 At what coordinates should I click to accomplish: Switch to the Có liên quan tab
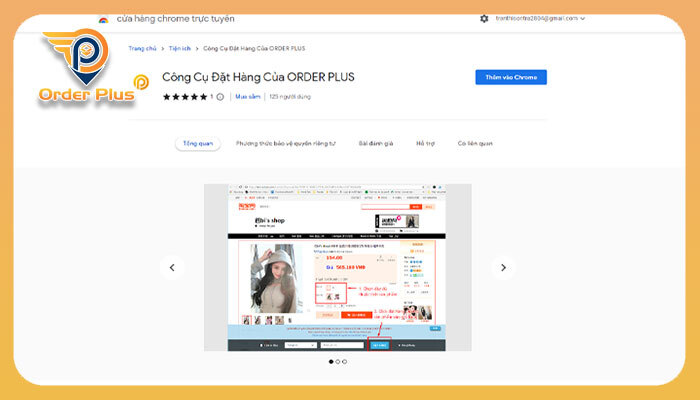pyautogui.click(x=475, y=143)
